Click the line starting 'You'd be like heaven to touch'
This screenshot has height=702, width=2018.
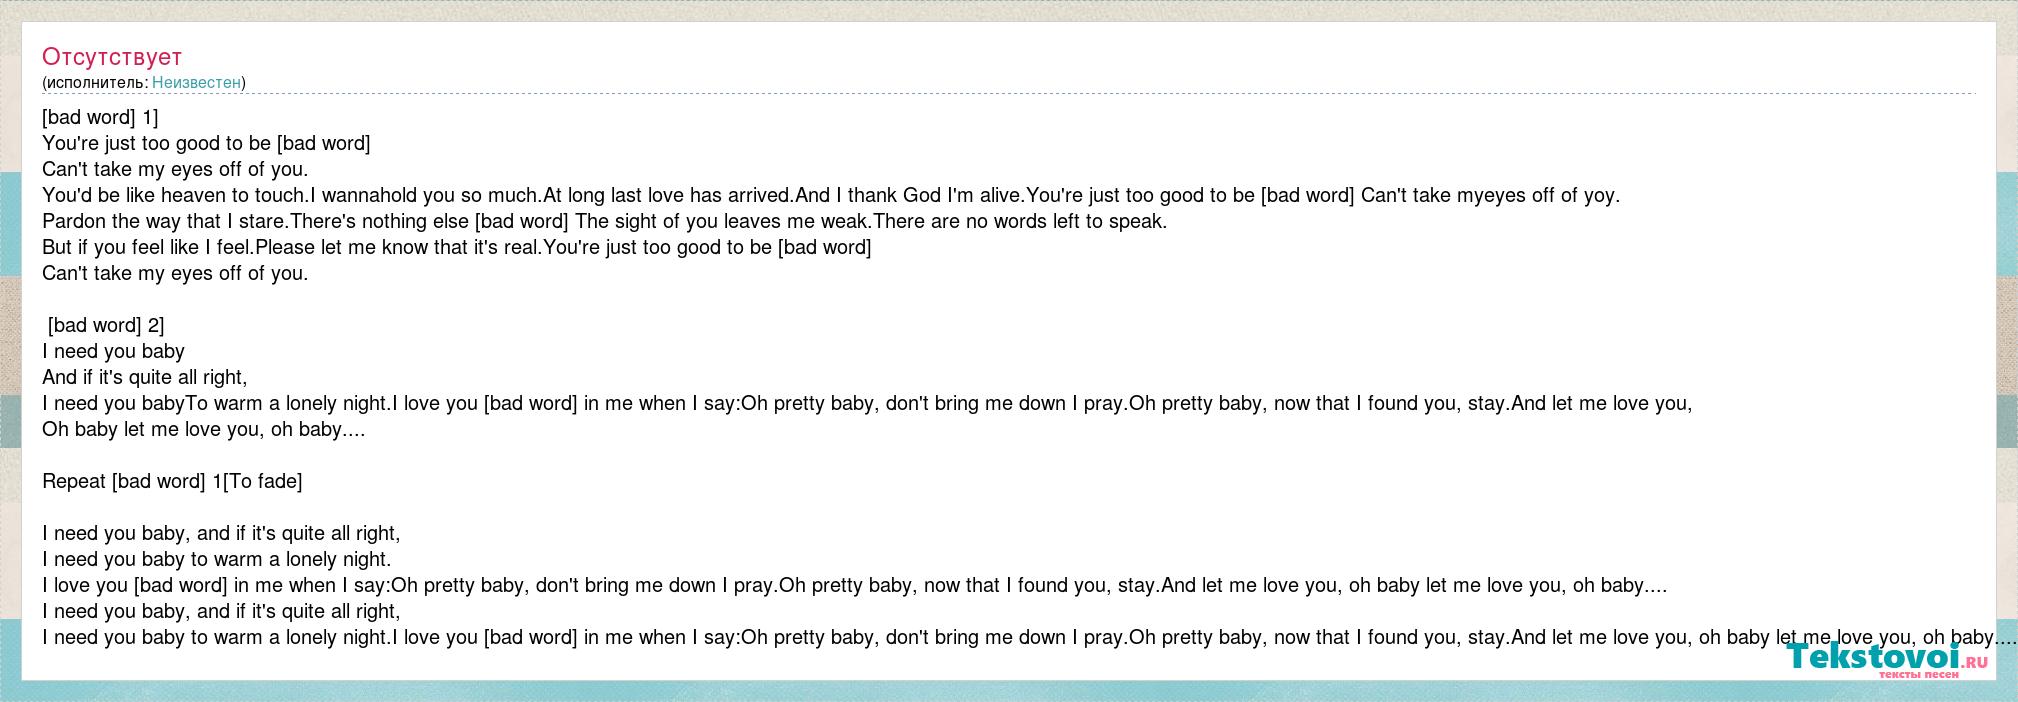(x=831, y=195)
